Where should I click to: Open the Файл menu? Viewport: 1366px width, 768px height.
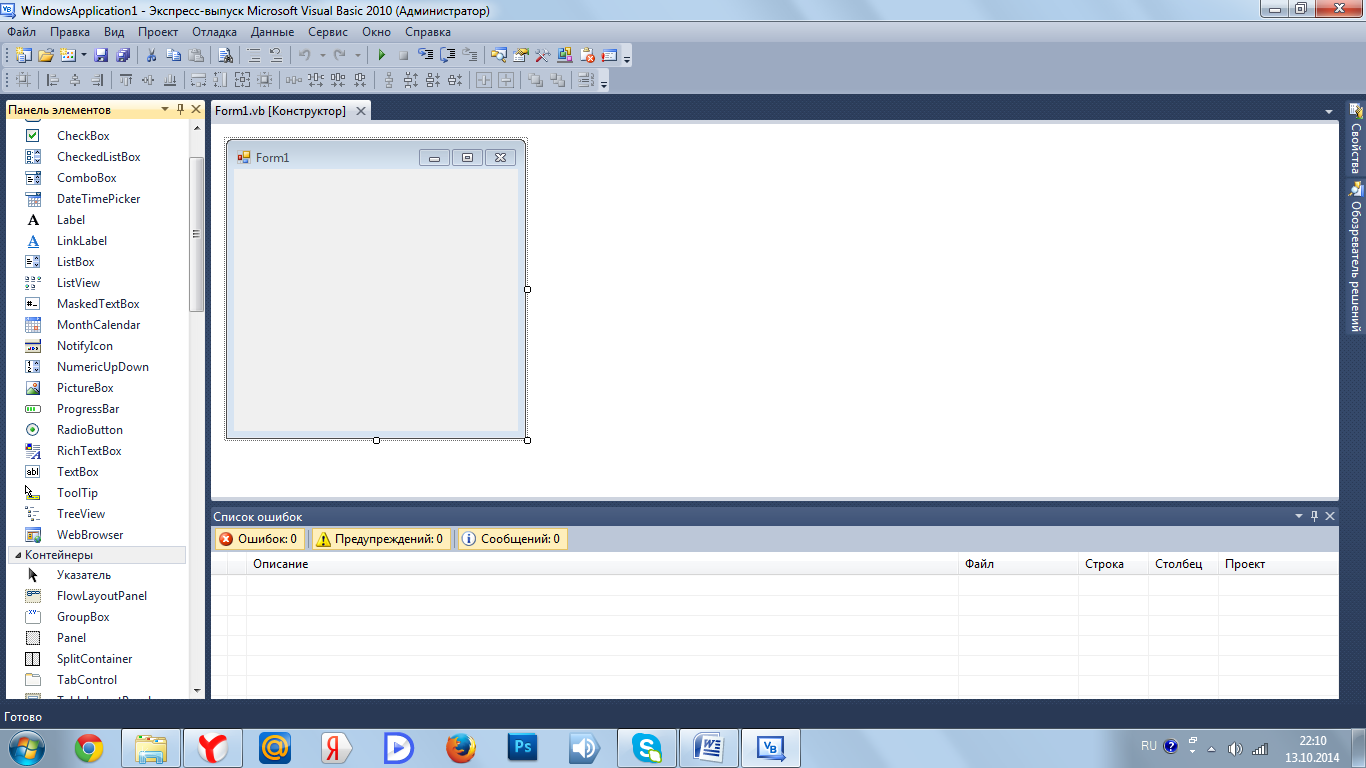pos(21,32)
